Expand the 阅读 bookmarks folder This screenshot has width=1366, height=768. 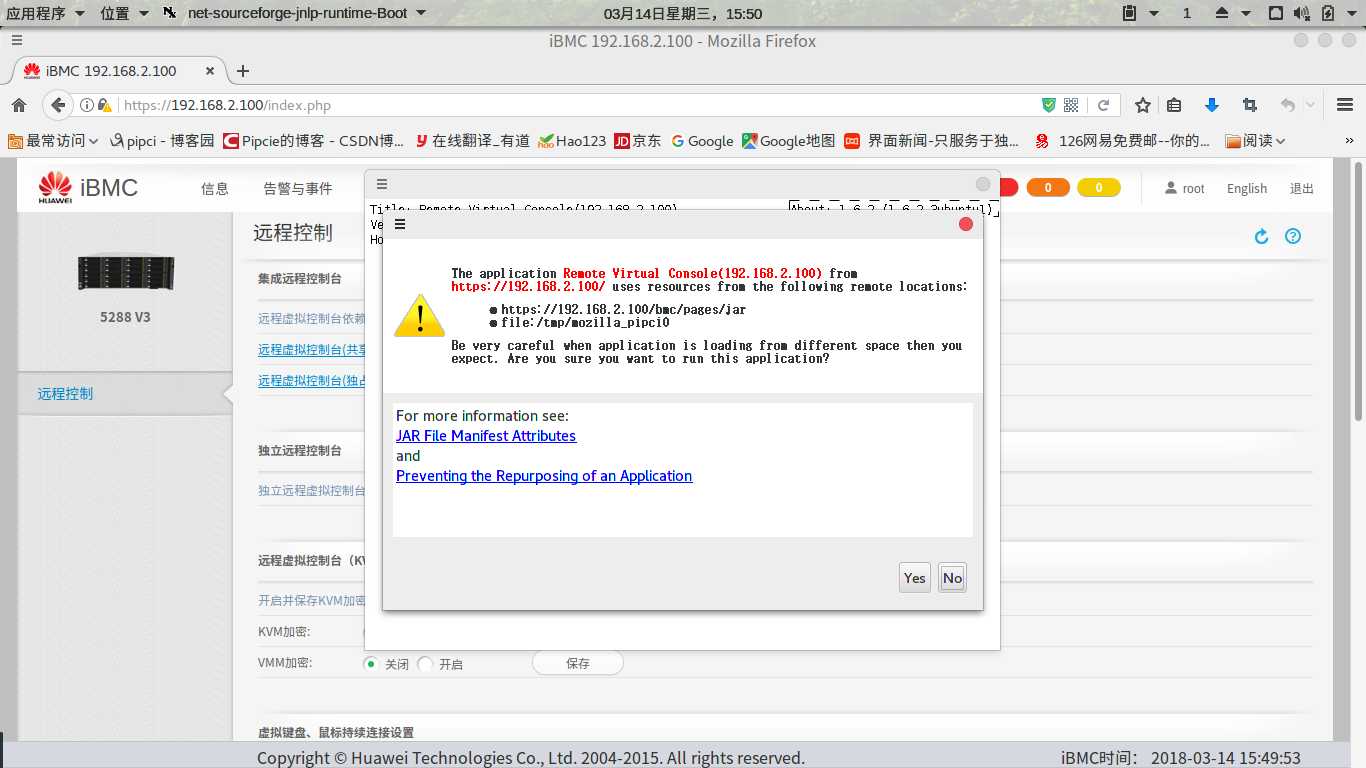1255,141
